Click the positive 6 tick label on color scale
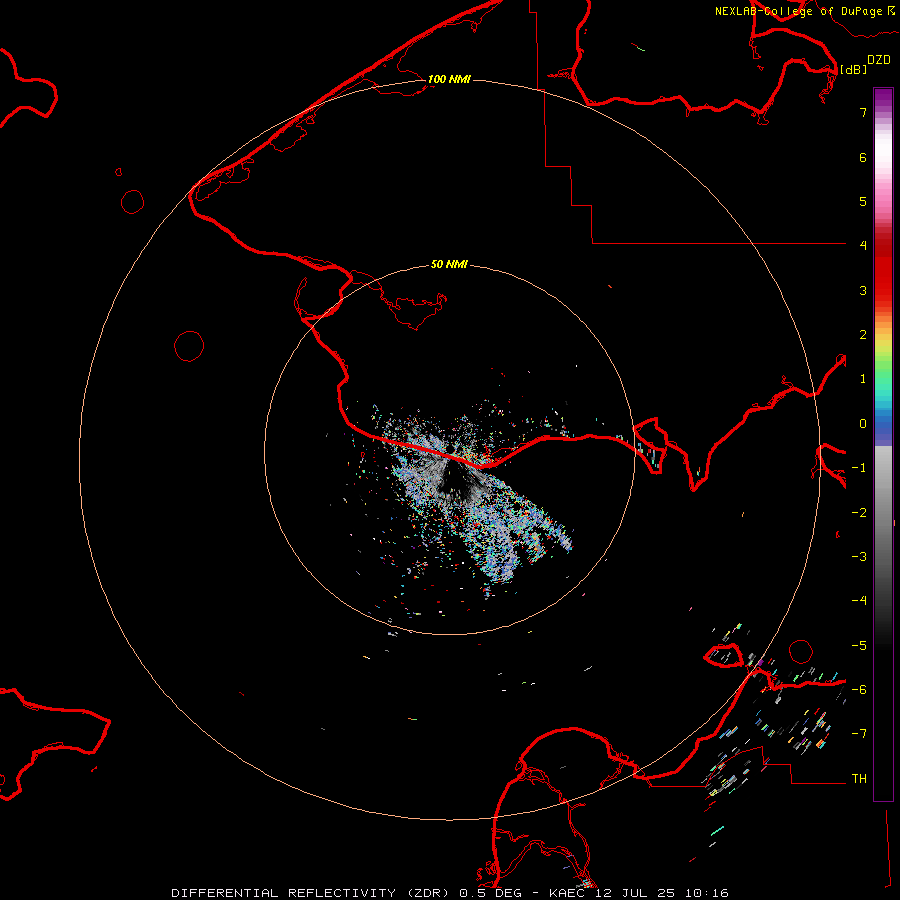 click(x=863, y=157)
